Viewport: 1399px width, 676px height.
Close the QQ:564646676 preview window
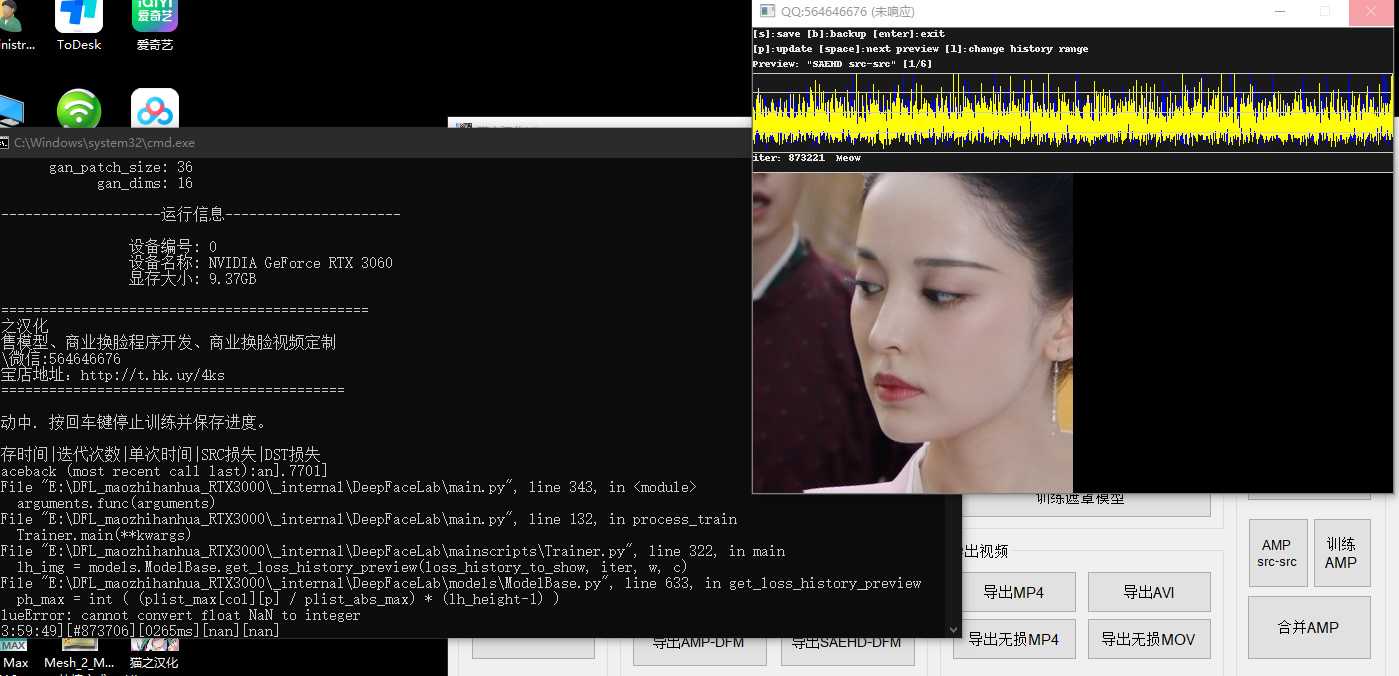point(1371,12)
